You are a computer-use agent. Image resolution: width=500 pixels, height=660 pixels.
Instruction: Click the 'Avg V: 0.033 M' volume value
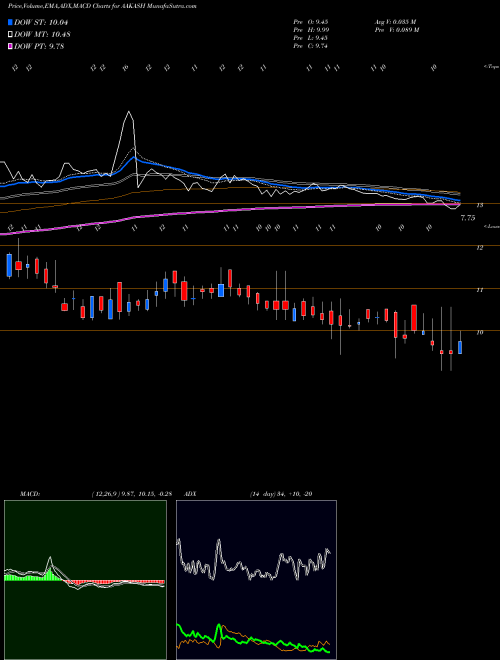click(395, 22)
